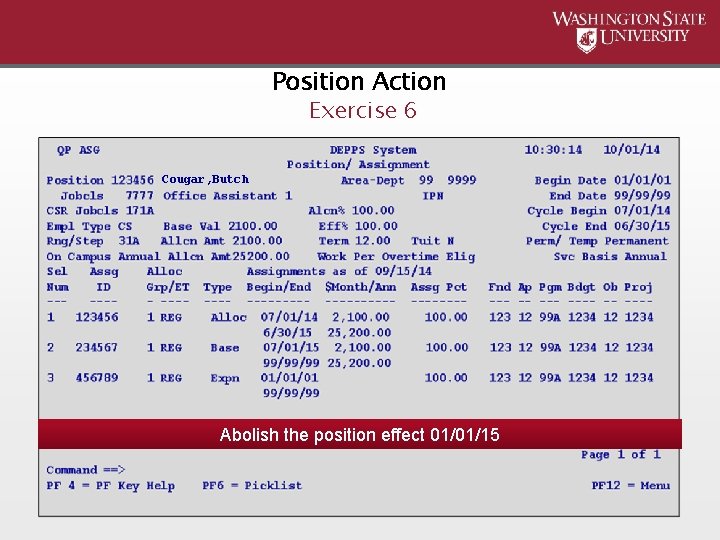The width and height of the screenshot is (720, 540).
Task: Click the 'DEPPS System' heading
Action: pos(373,150)
